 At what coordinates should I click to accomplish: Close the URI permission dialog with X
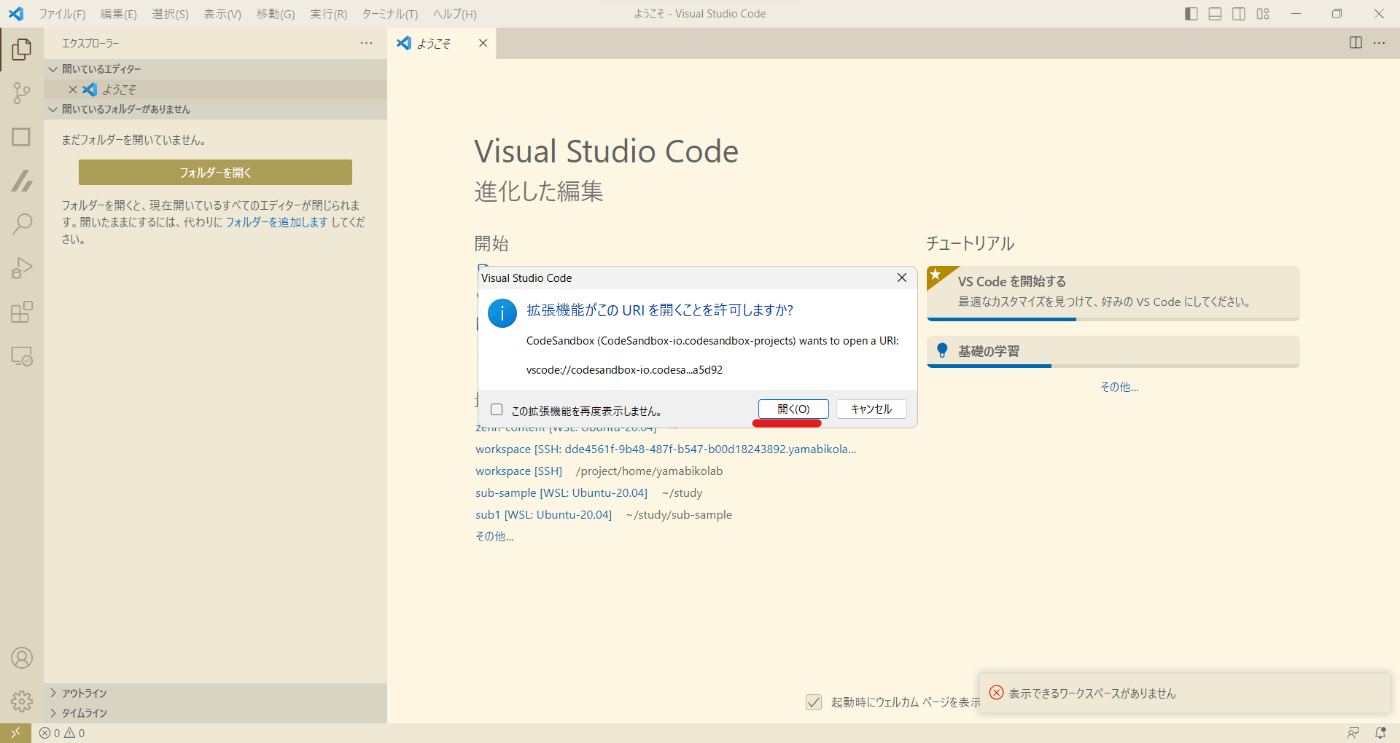[x=901, y=277]
